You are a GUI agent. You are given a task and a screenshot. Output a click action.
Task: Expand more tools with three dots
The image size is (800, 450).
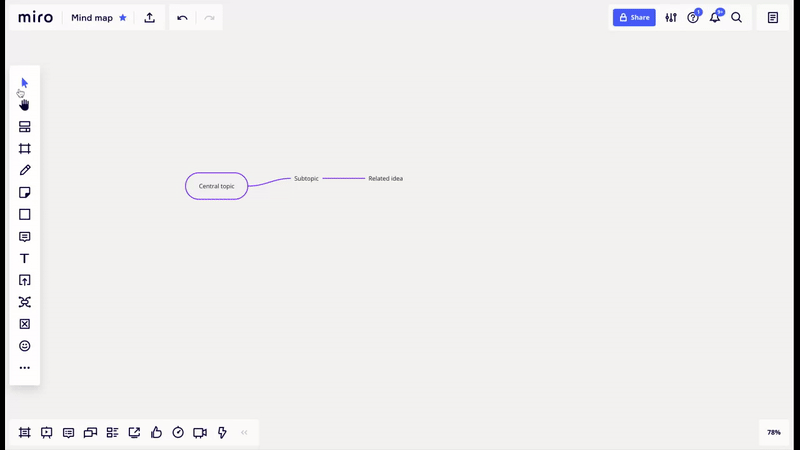(25, 368)
